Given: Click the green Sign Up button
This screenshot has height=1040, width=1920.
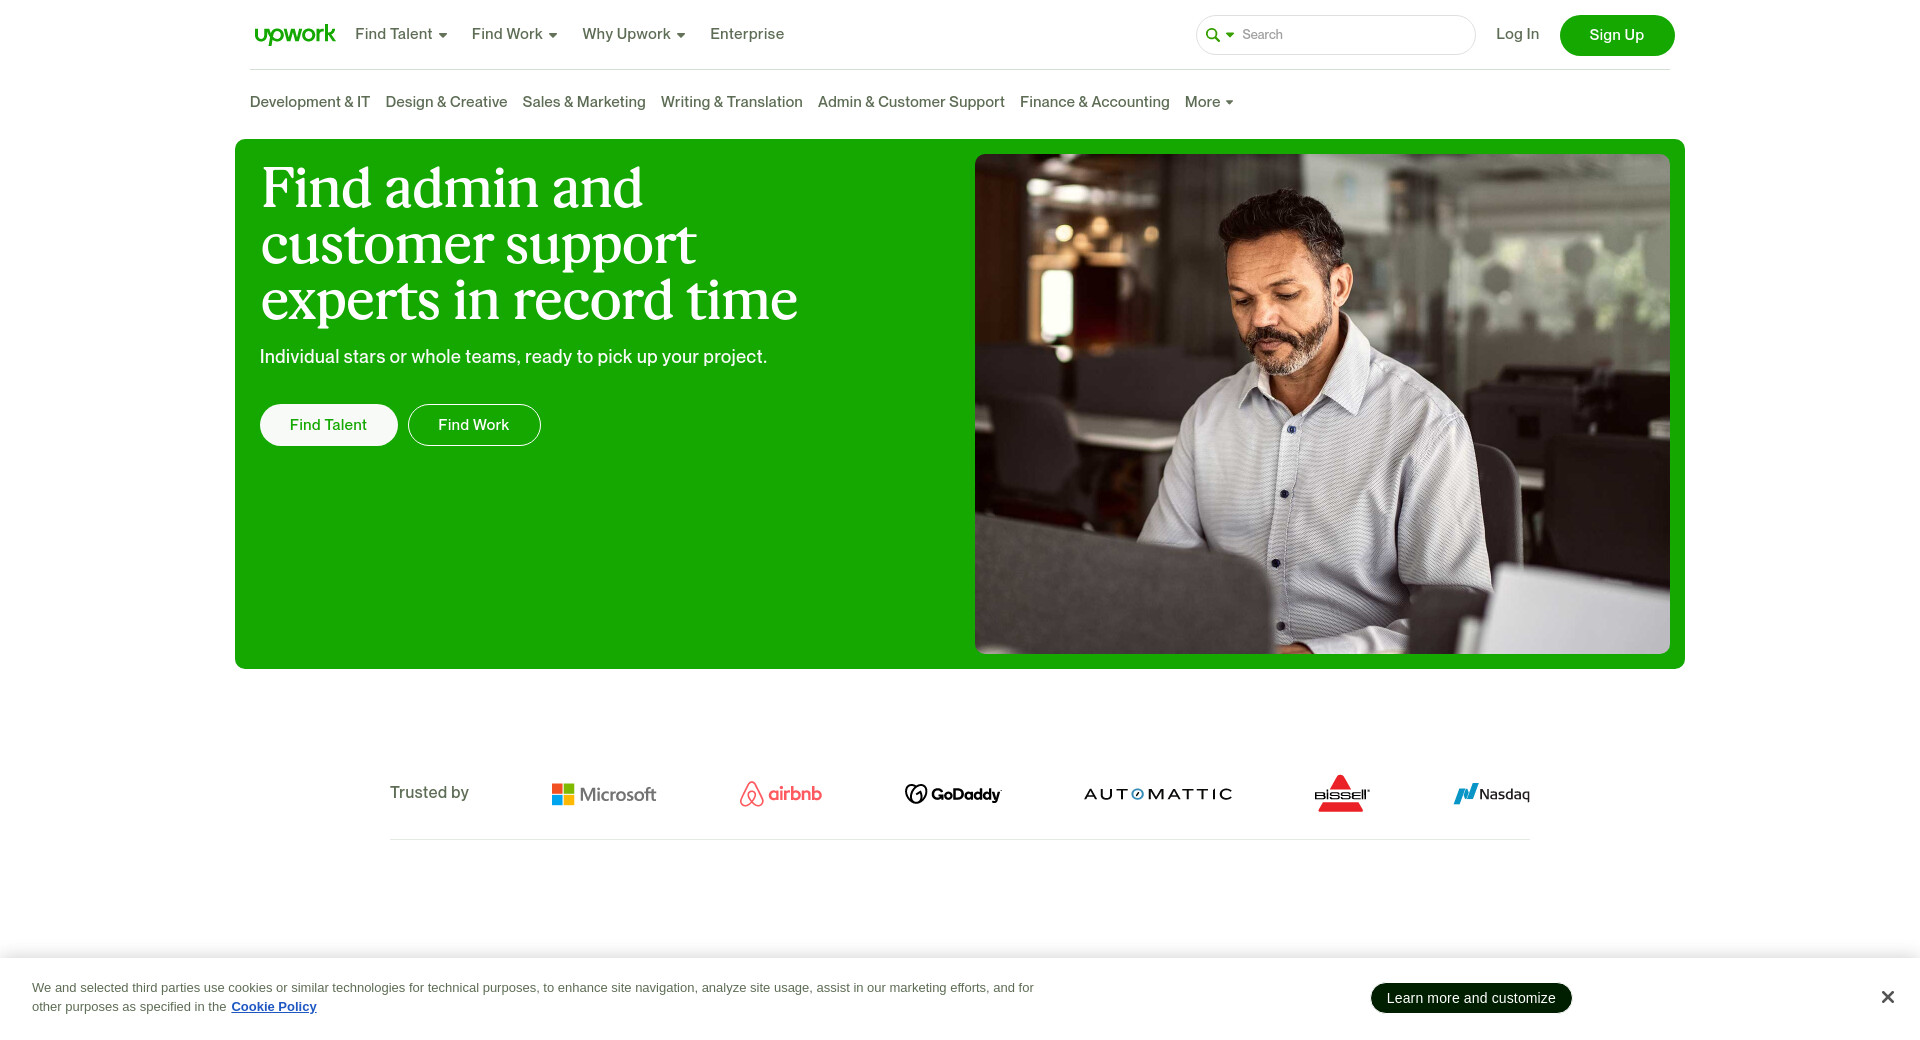Looking at the screenshot, I should (1617, 35).
